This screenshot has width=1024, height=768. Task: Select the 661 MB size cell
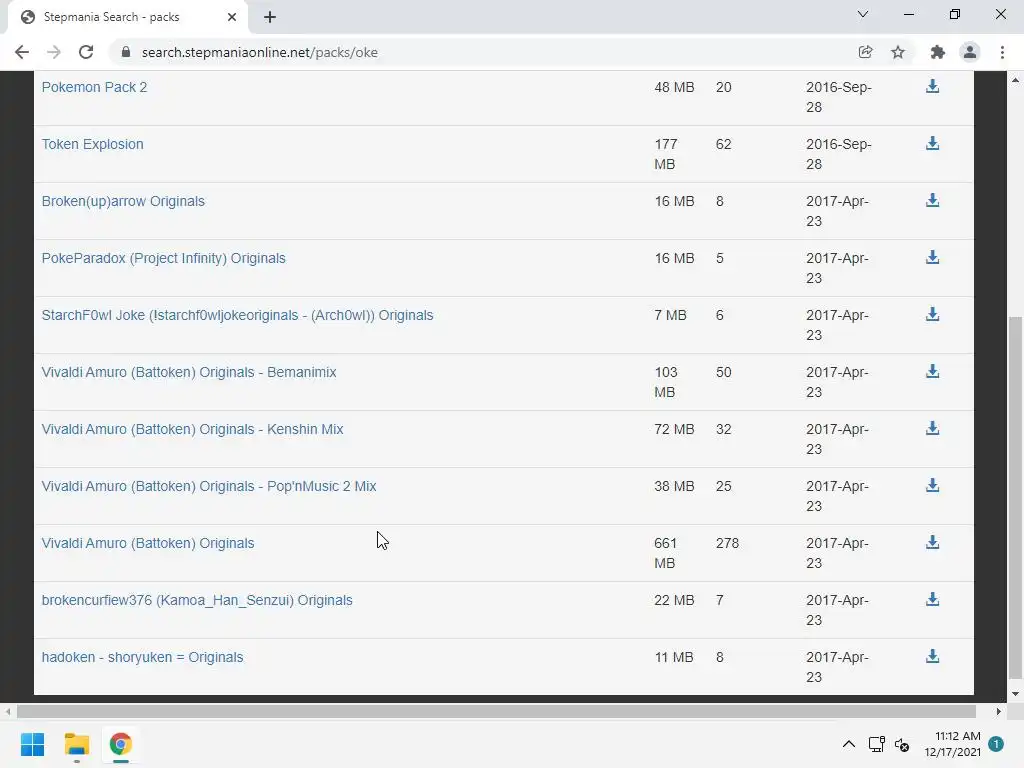(x=665, y=553)
